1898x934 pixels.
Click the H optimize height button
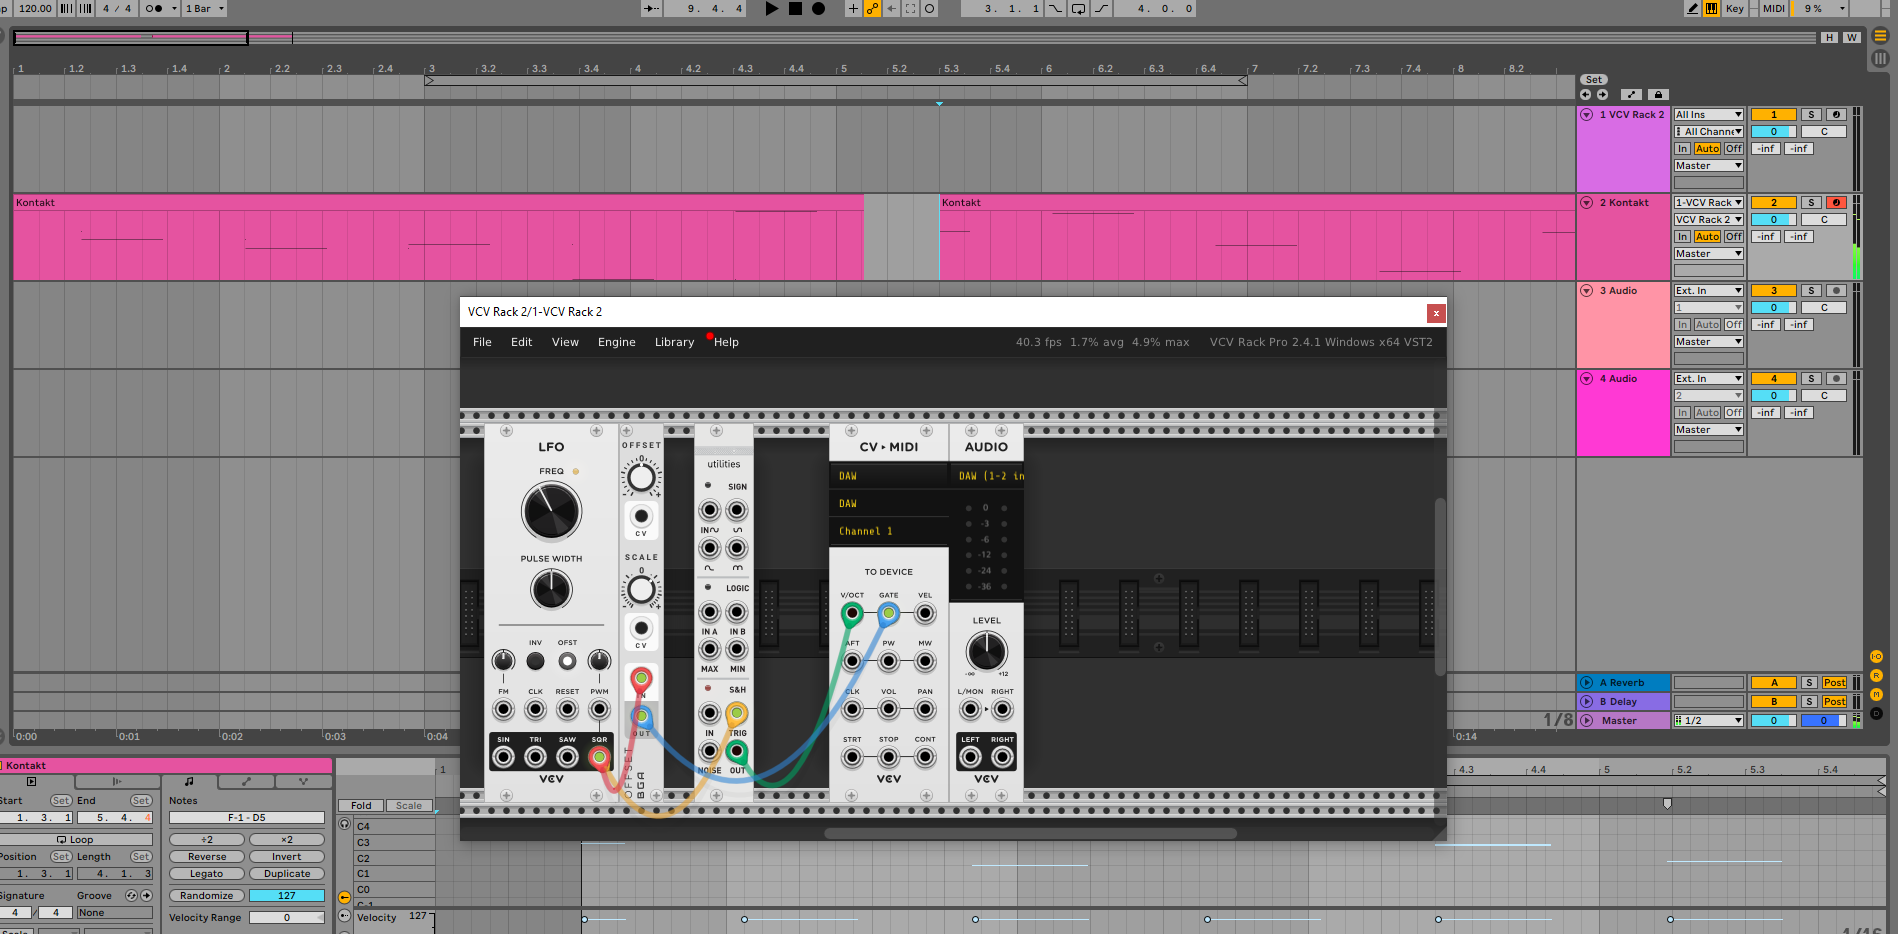[x=1829, y=37]
